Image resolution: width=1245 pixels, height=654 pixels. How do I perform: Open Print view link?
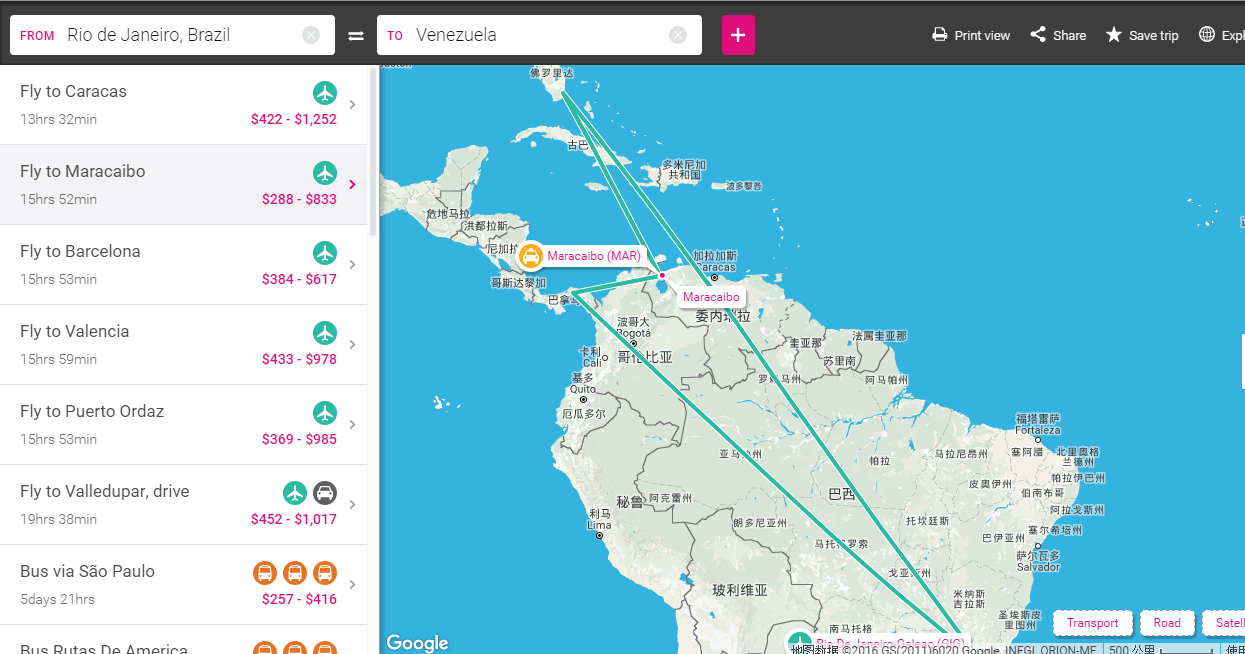[x=982, y=35]
